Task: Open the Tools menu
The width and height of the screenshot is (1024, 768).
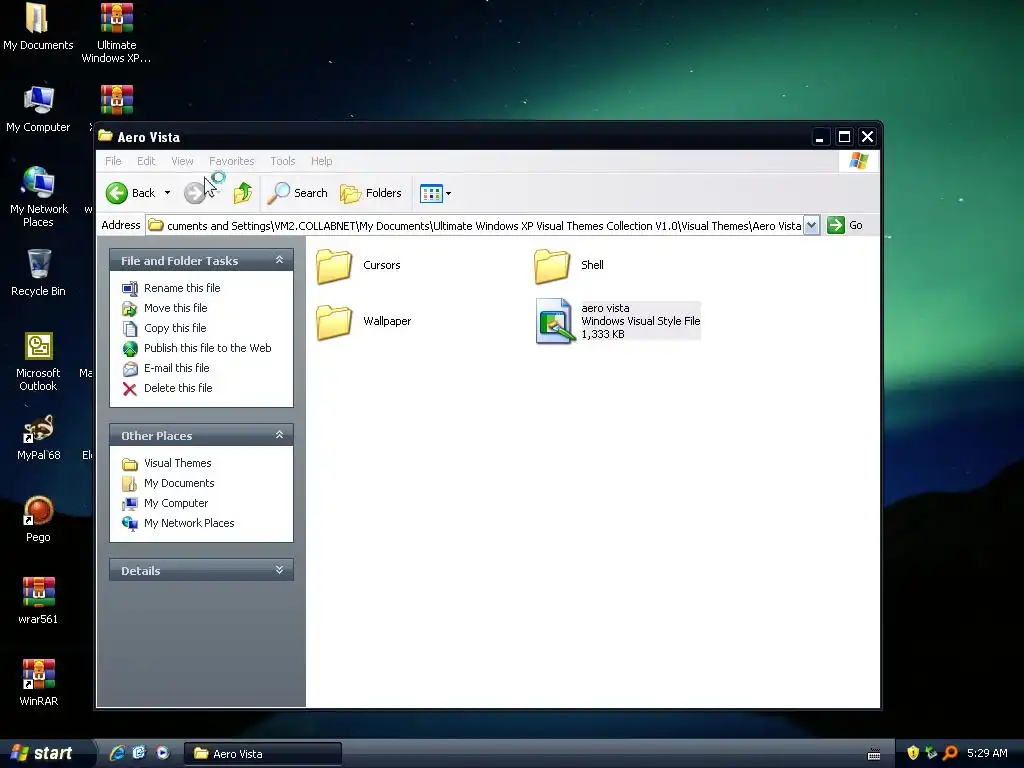Action: (283, 161)
